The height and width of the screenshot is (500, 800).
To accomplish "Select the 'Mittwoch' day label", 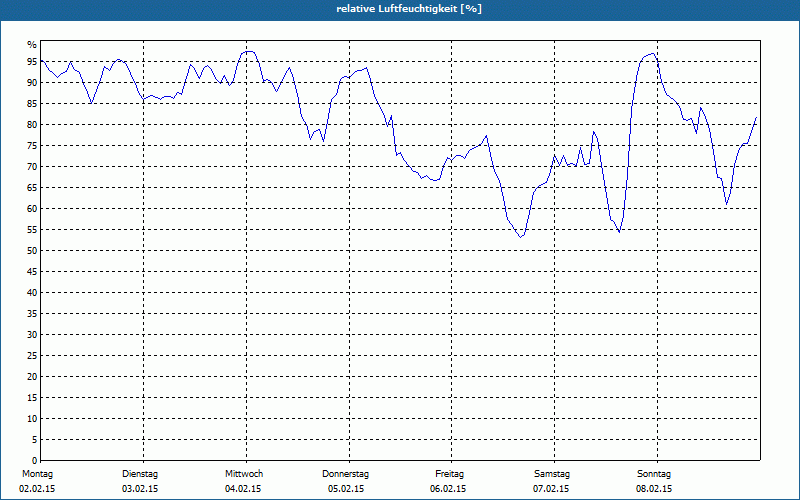I will (x=244, y=474).
